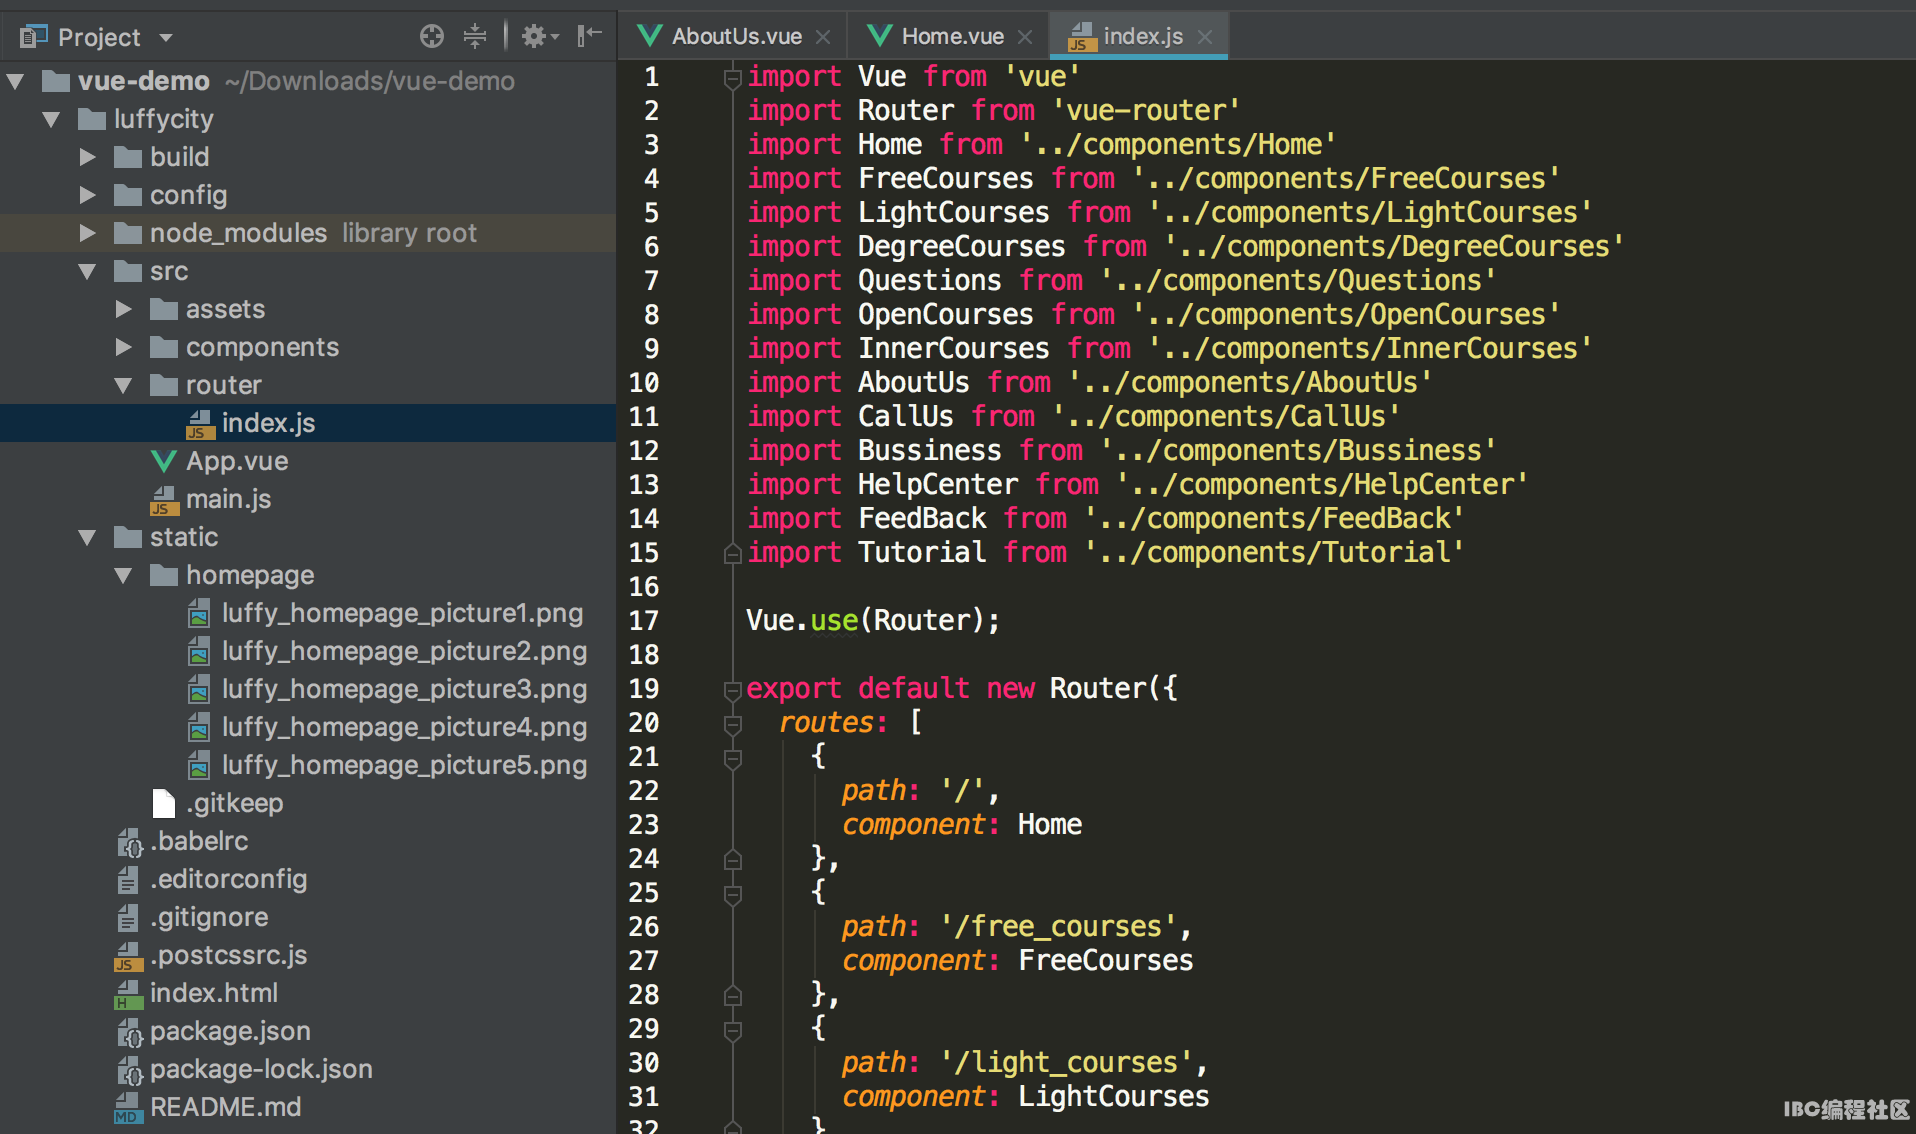Open the Project view dropdown
The height and width of the screenshot is (1134, 1916).
coord(166,38)
